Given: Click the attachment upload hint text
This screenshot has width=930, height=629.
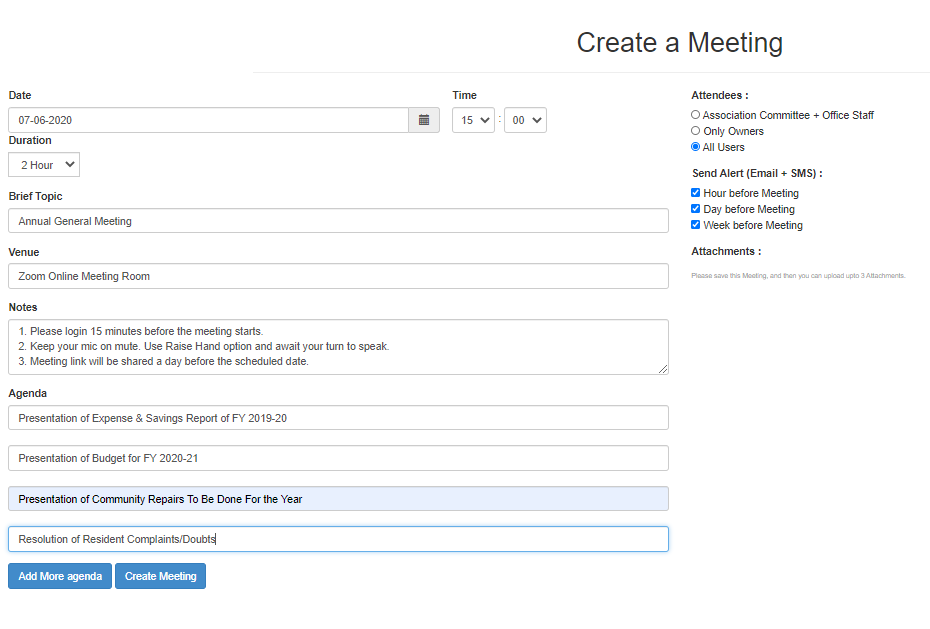Looking at the screenshot, I should [798, 276].
